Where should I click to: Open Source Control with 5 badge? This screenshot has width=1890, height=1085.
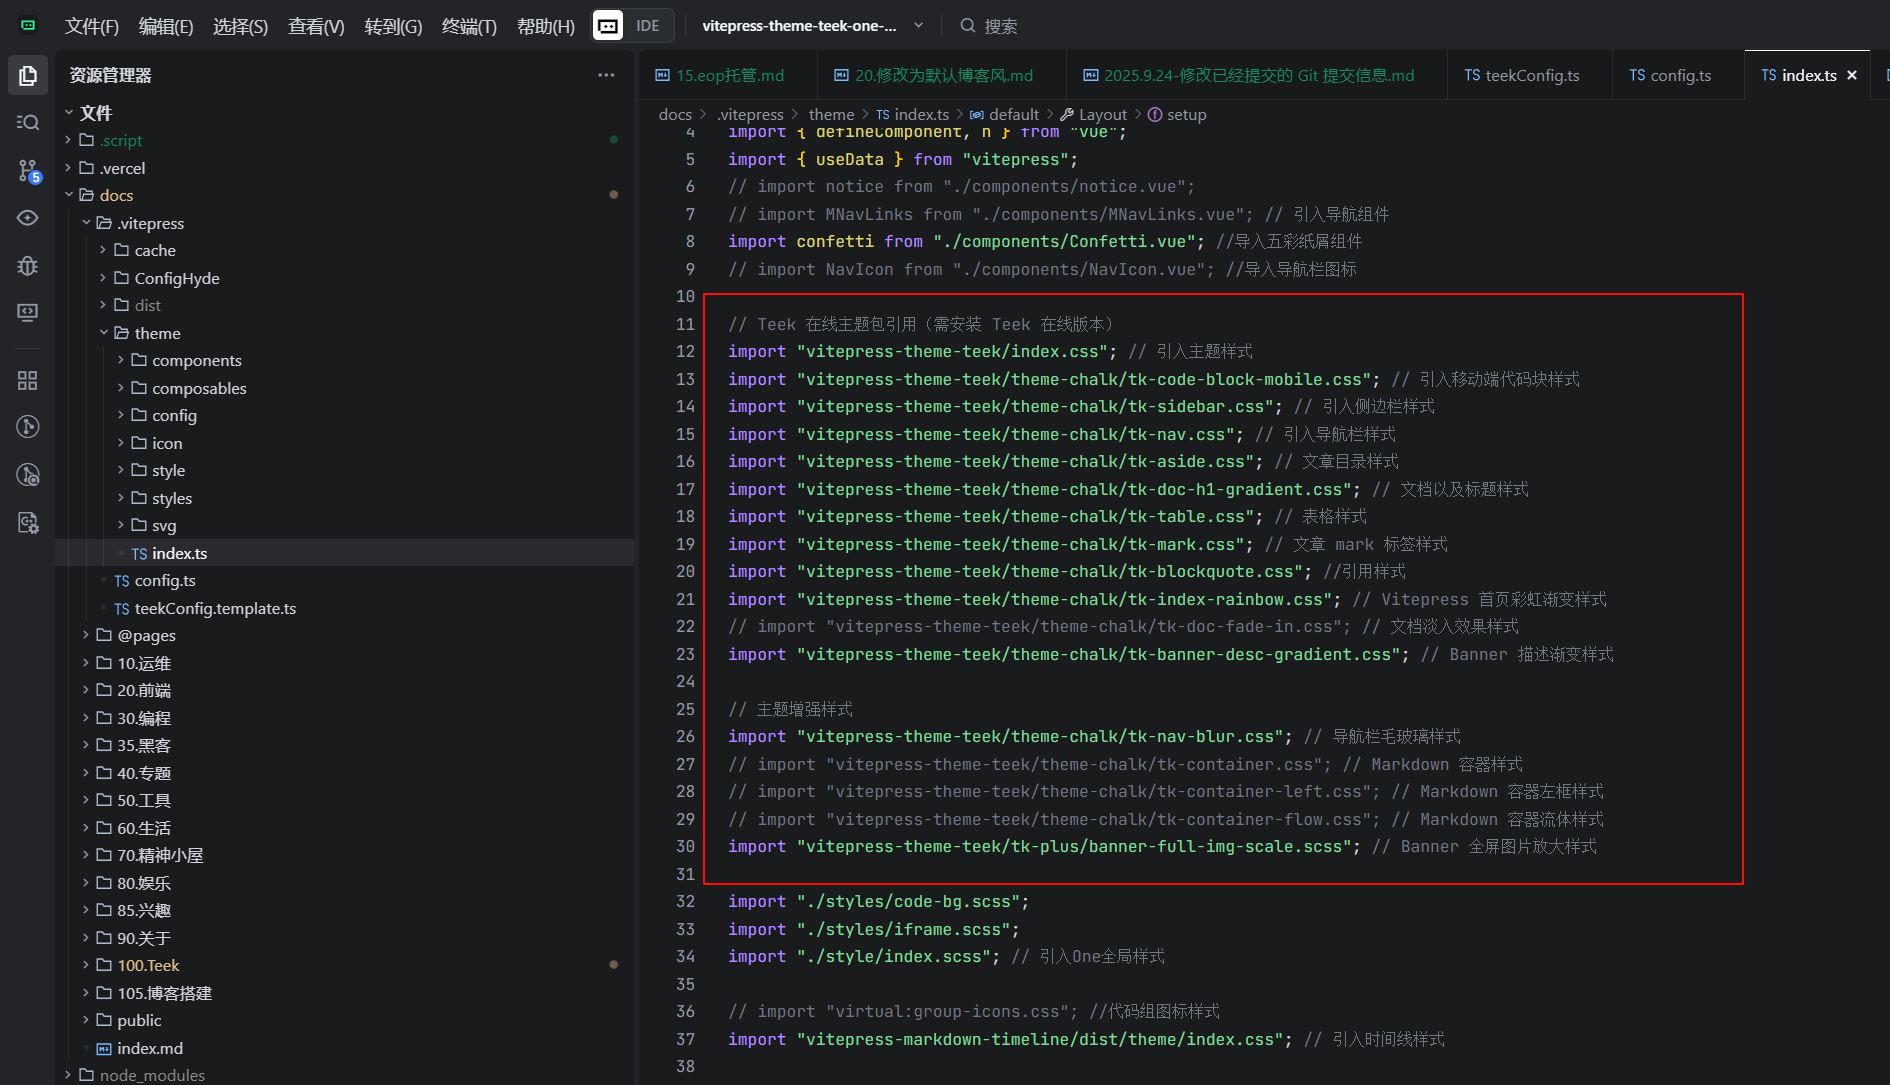click(x=28, y=171)
